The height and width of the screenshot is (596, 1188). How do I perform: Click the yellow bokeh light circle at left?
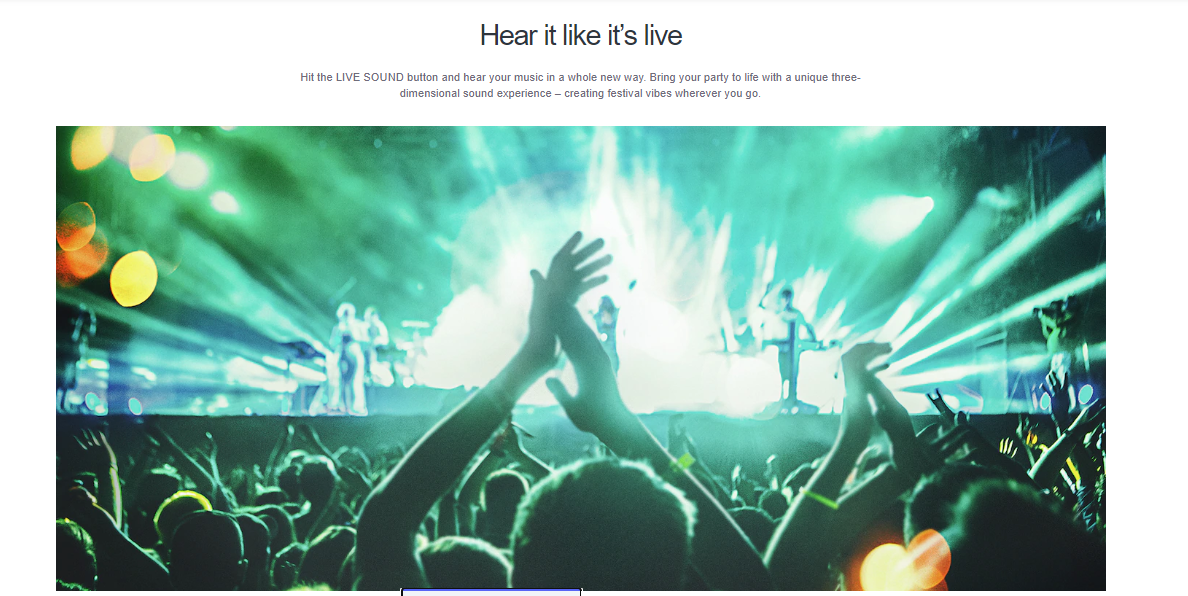133,278
